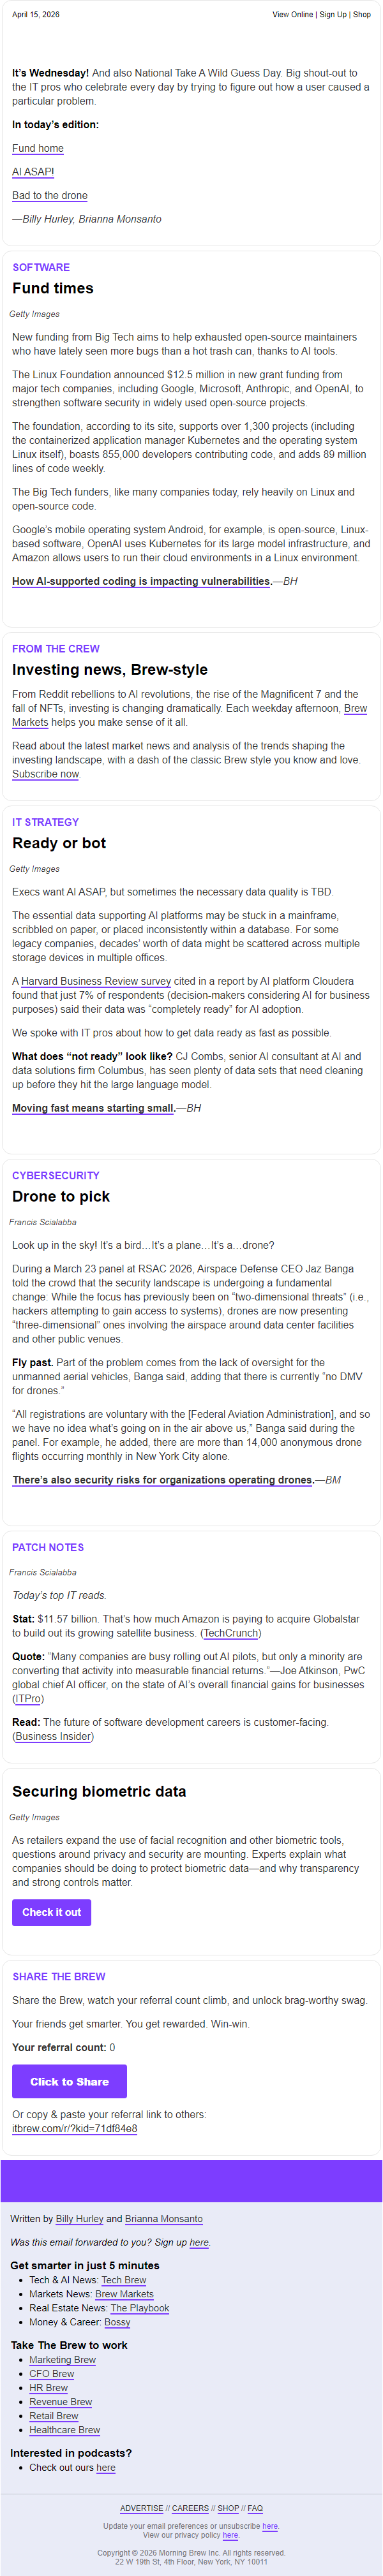Screen dimensions: 383x2576
Task: Open the TechCrunch source link
Action: [231, 1633]
